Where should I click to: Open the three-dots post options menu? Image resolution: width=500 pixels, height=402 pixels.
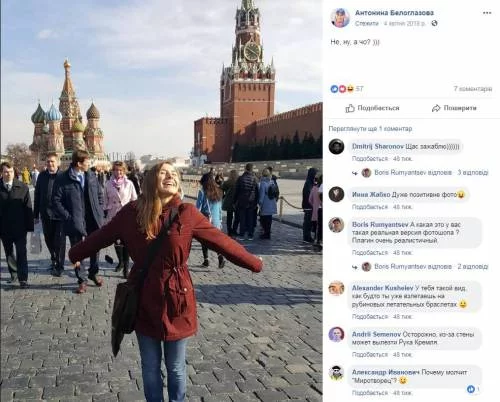pyautogui.click(x=487, y=13)
